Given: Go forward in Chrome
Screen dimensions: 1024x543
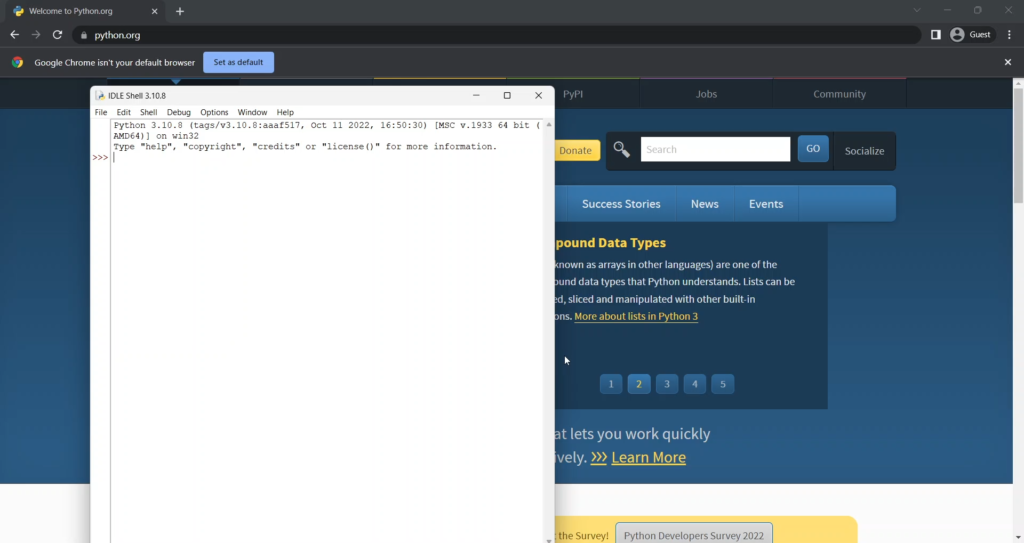Looking at the screenshot, I should tap(36, 35).
